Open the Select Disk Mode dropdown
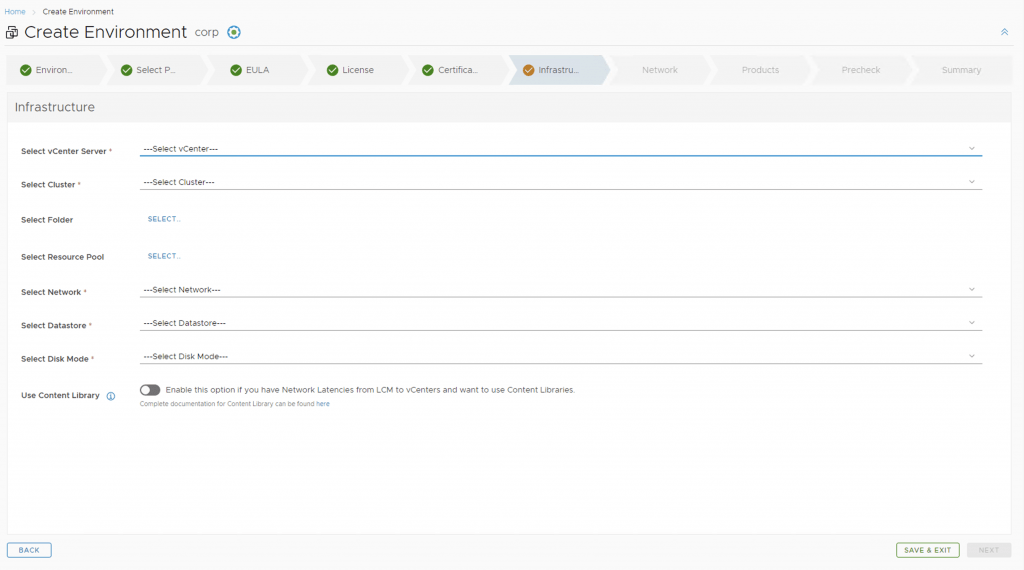The height and width of the screenshot is (570, 1024). [560, 356]
